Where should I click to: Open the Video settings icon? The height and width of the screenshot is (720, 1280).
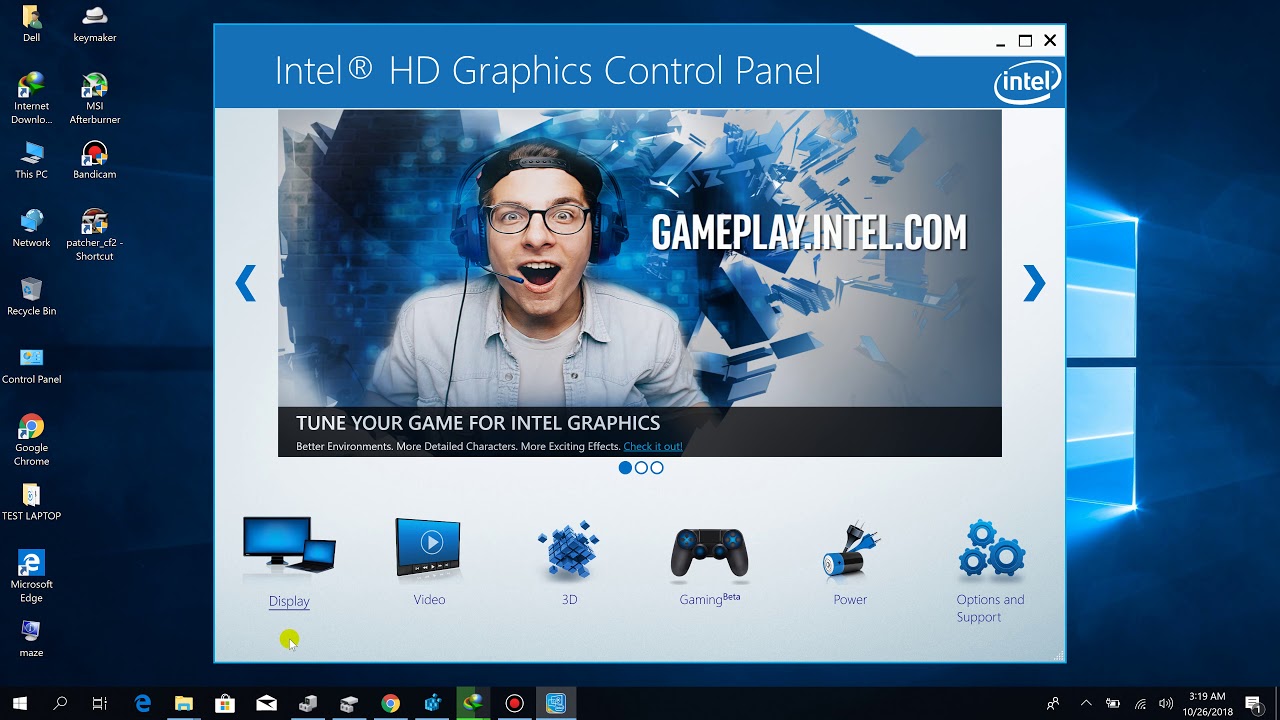click(428, 547)
